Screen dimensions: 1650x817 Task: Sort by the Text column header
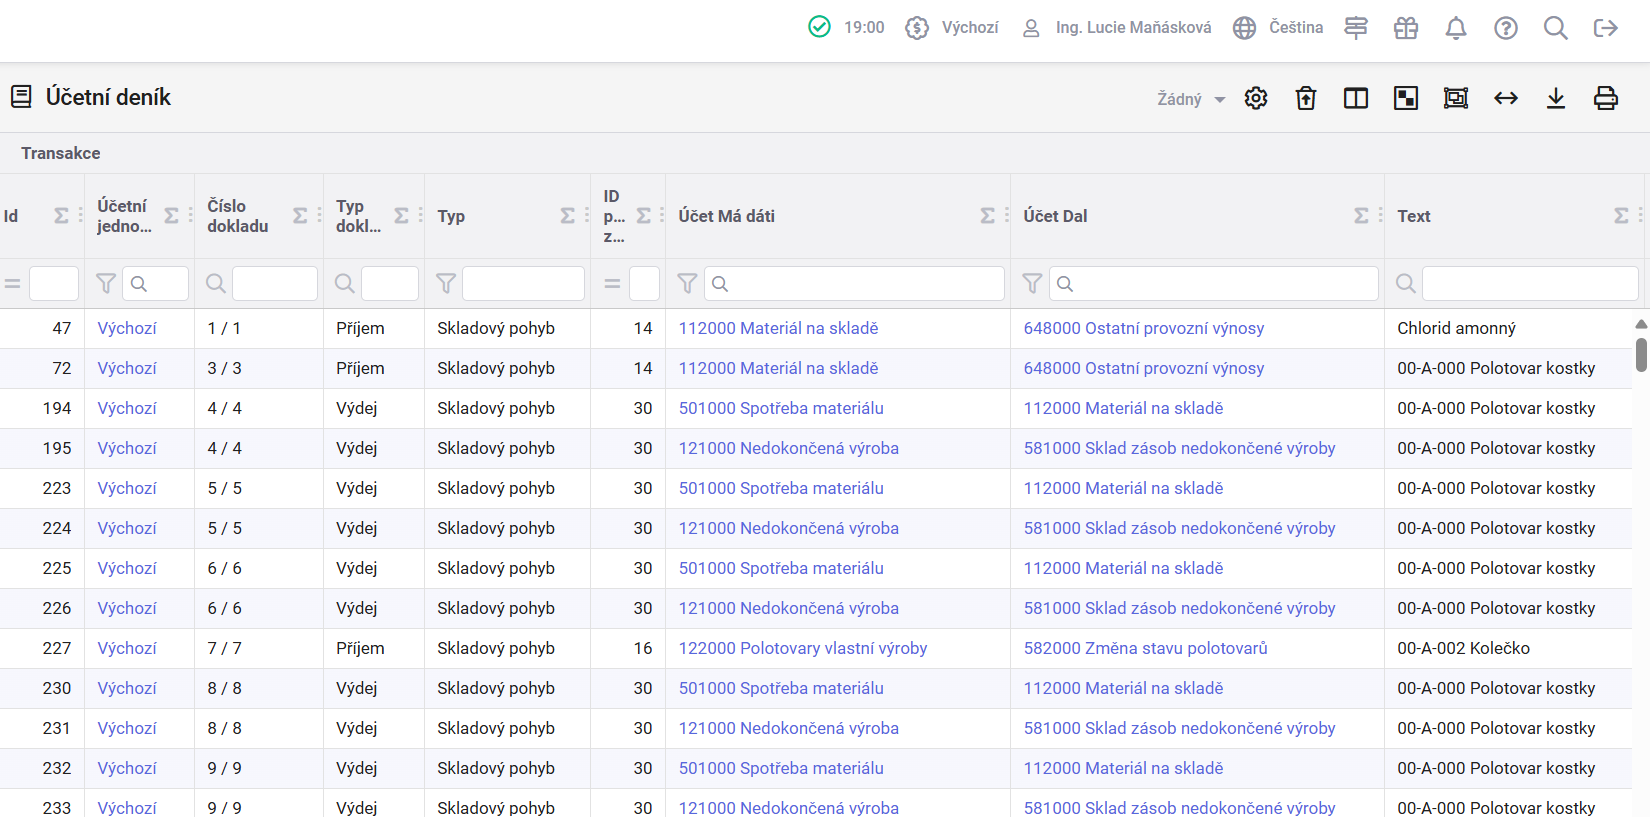[x=1414, y=216]
